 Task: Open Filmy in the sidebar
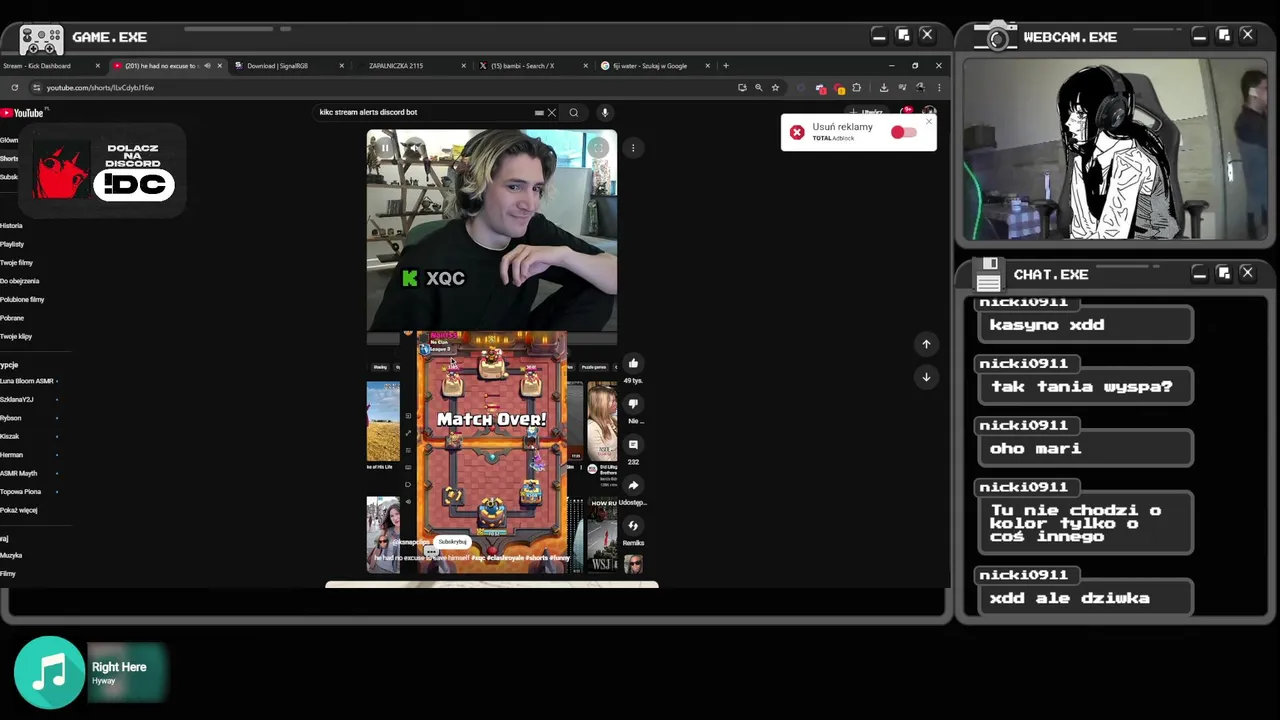[x=8, y=574]
